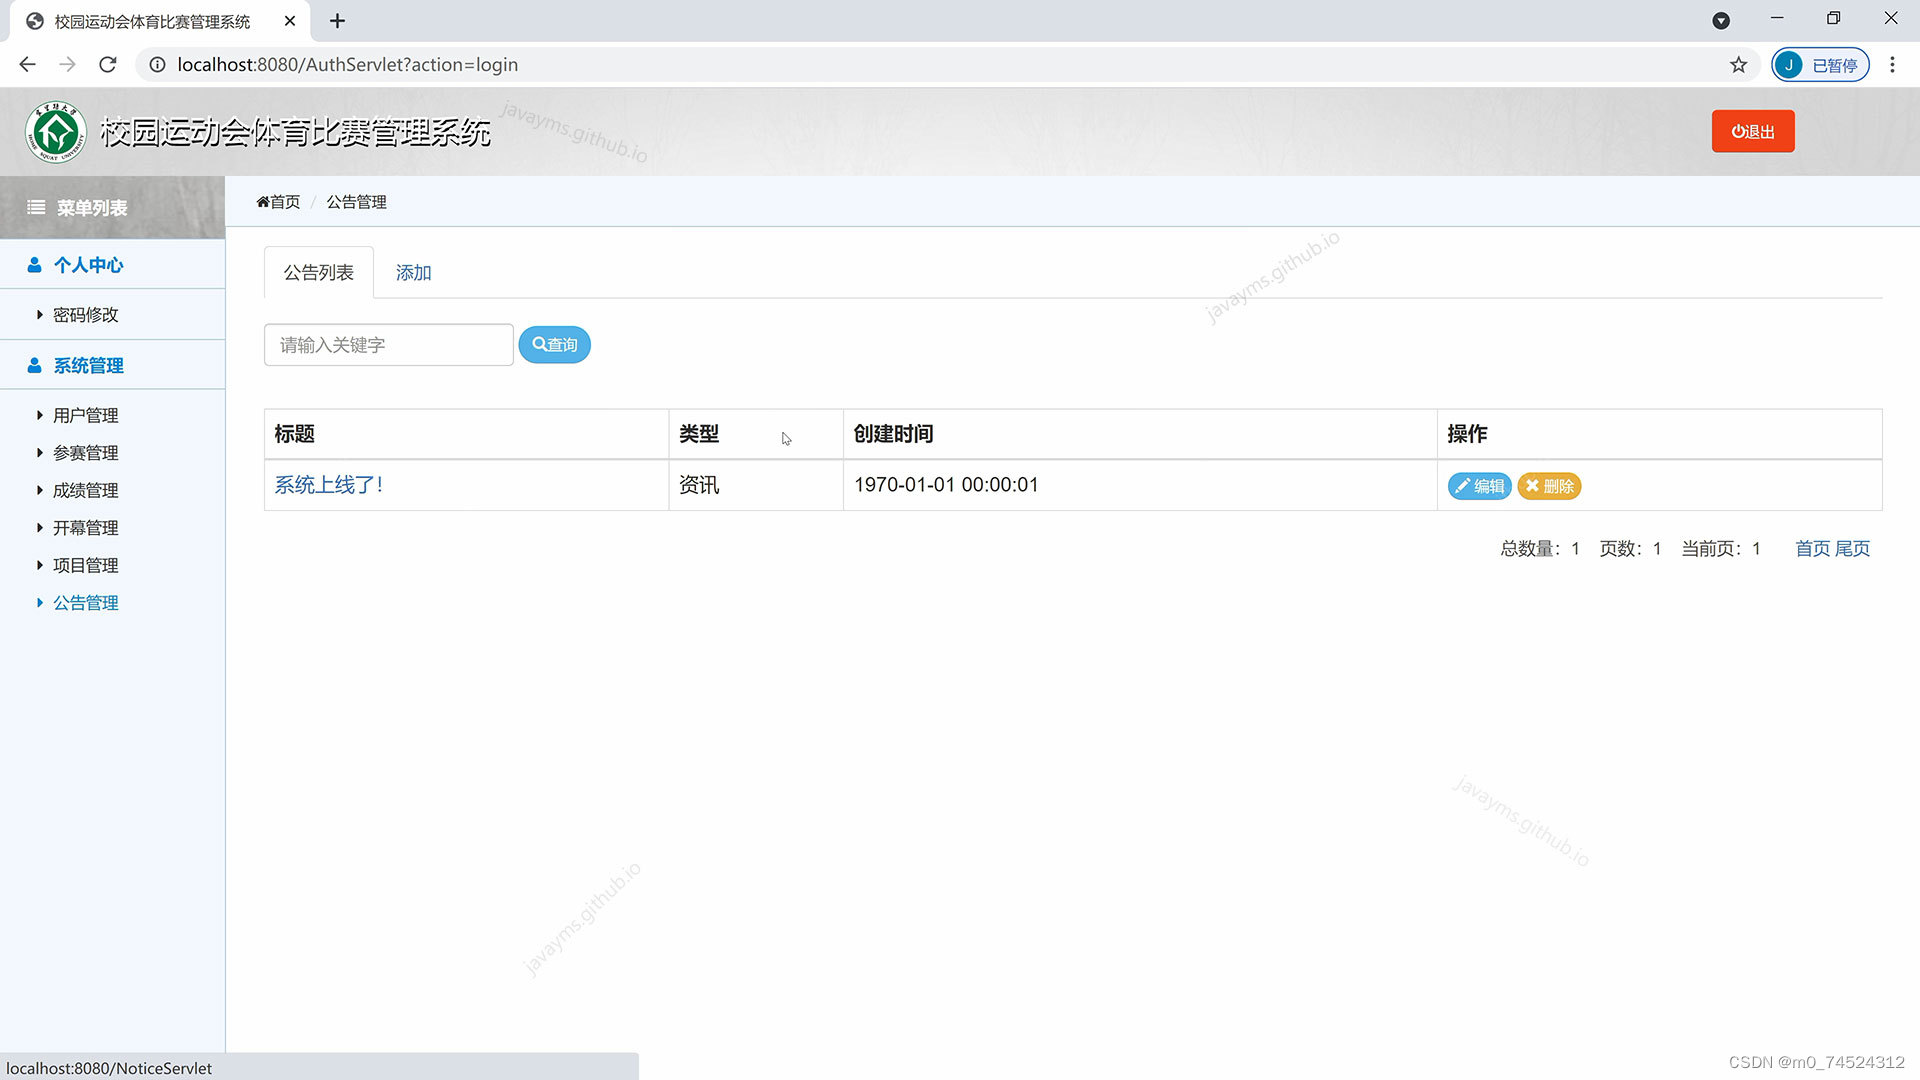This screenshot has height=1080, width=1920.
Task: Open 项目管理 sidebar entry
Action: tap(85, 565)
